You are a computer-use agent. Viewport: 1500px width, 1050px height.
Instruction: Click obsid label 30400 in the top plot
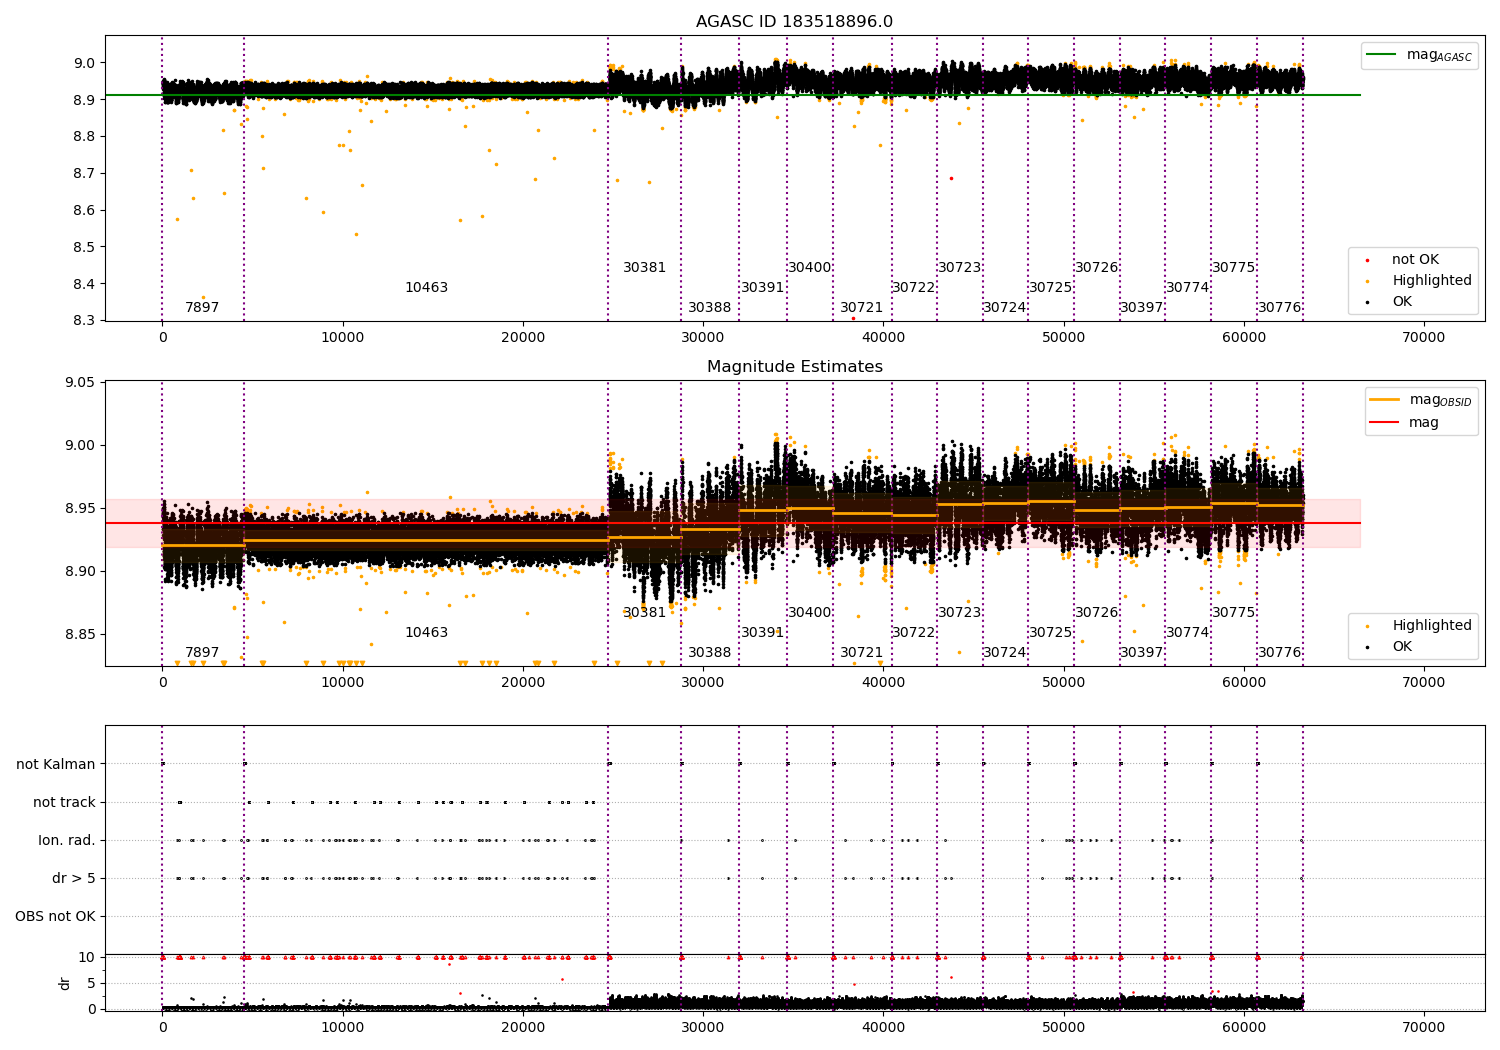[809, 268]
